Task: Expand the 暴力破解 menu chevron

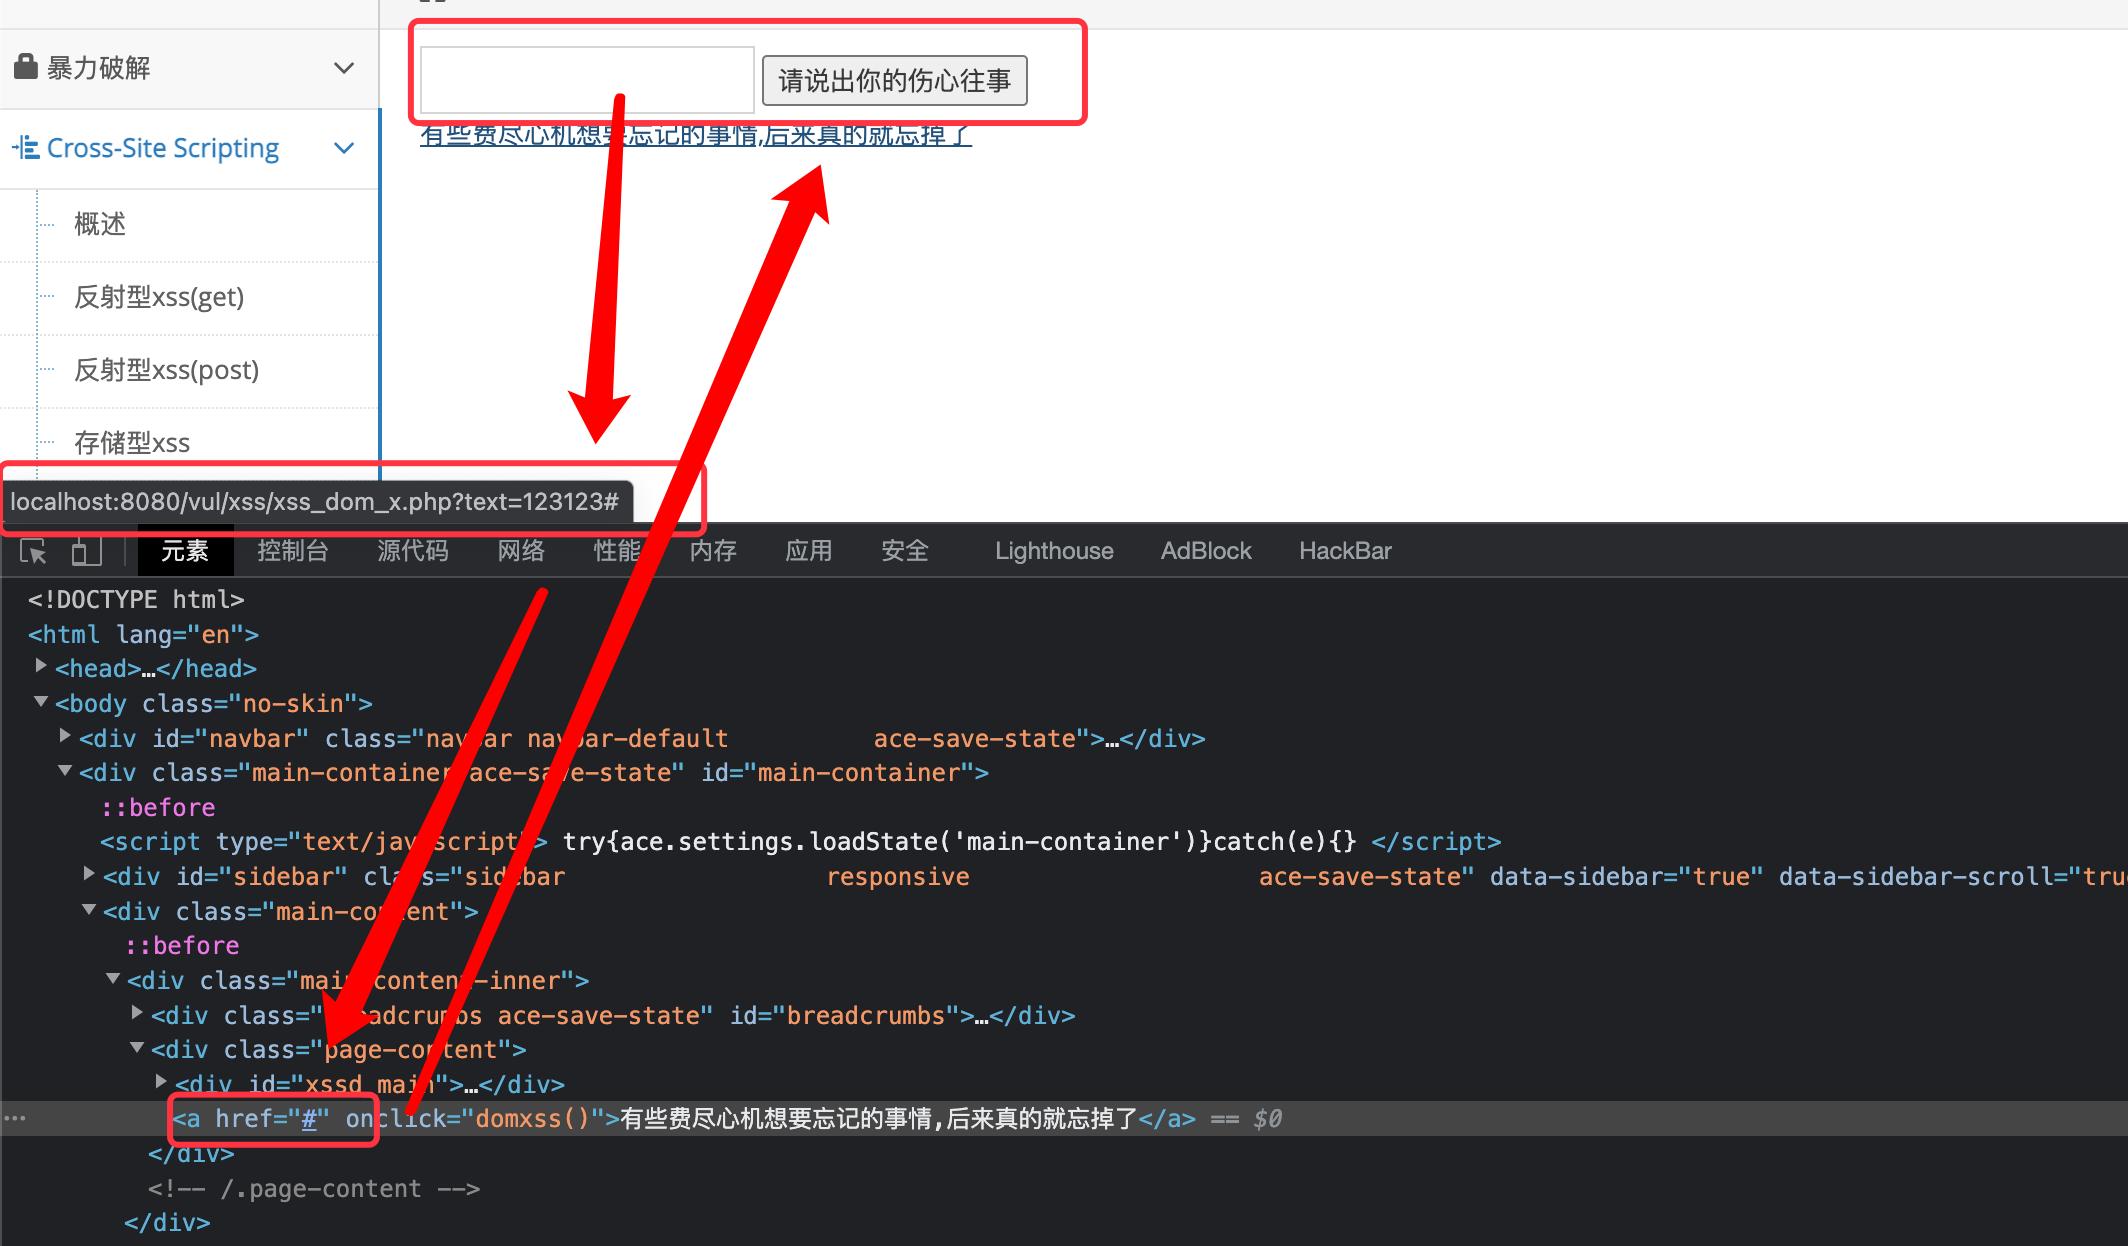Action: click(x=344, y=68)
